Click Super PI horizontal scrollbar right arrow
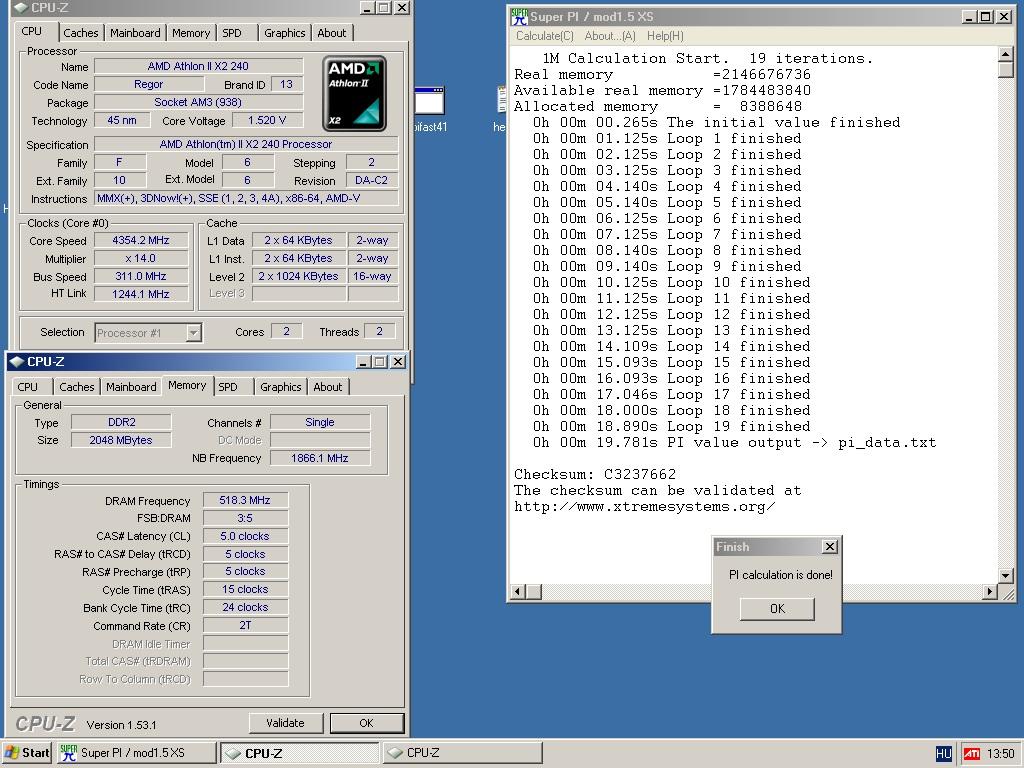This screenshot has width=1024, height=768. [990, 592]
